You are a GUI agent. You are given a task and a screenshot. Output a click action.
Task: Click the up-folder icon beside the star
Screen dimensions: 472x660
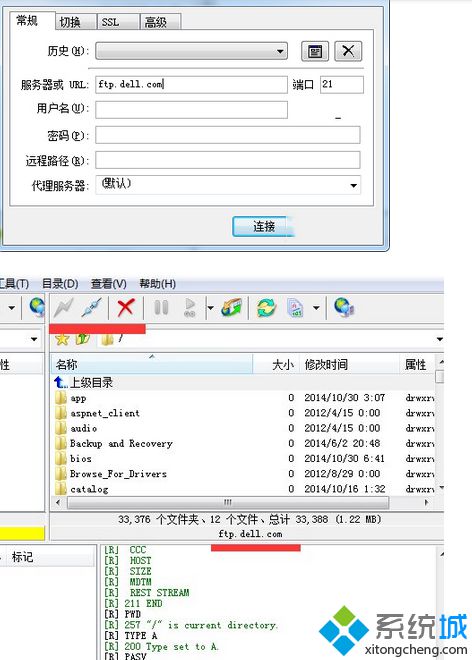[83, 339]
